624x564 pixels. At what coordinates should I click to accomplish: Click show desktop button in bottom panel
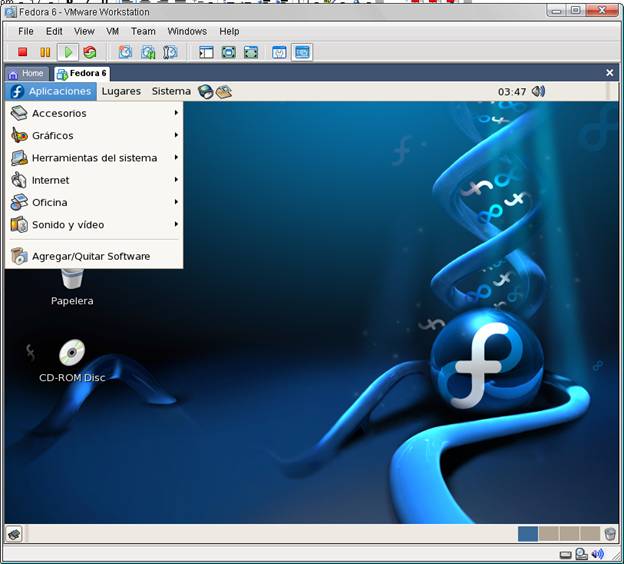point(14,534)
